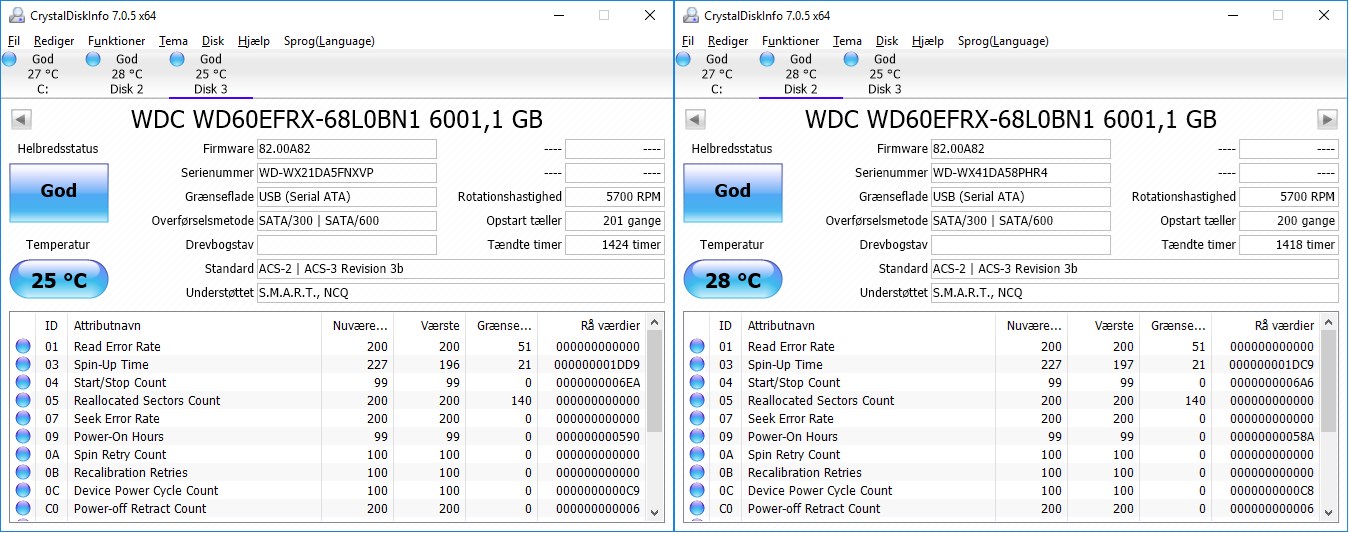Open Tema menu in right window
The width and height of the screenshot is (1349, 533).
847,41
